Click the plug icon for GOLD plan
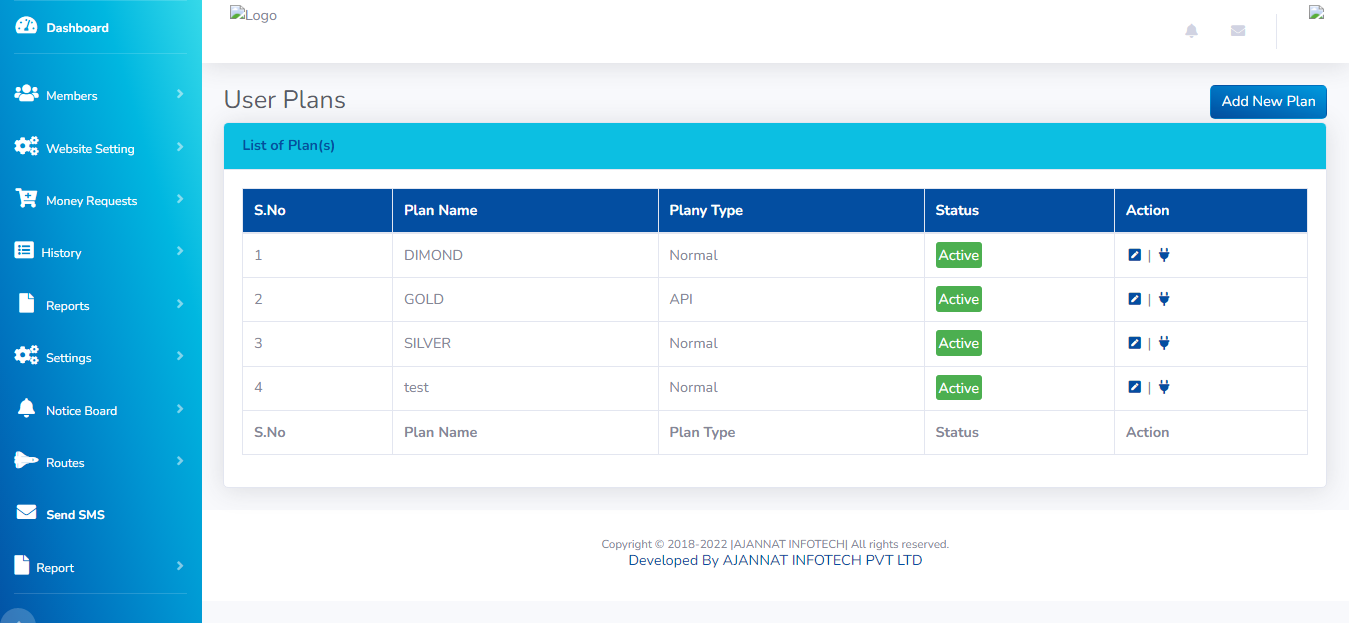Screen dimensions: 1349x623 [1163, 299]
